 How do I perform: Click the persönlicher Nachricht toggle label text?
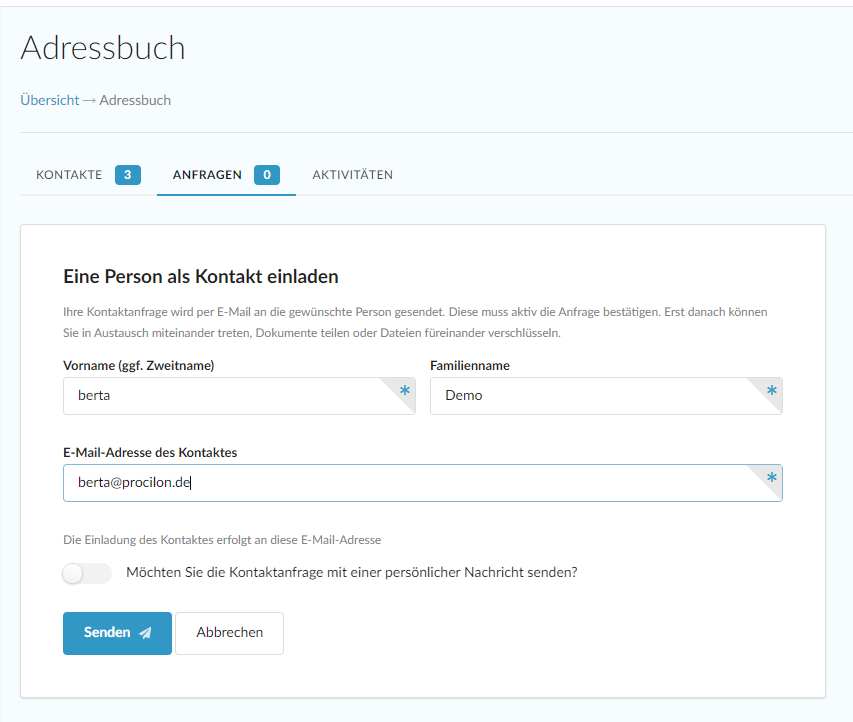[x=352, y=573]
